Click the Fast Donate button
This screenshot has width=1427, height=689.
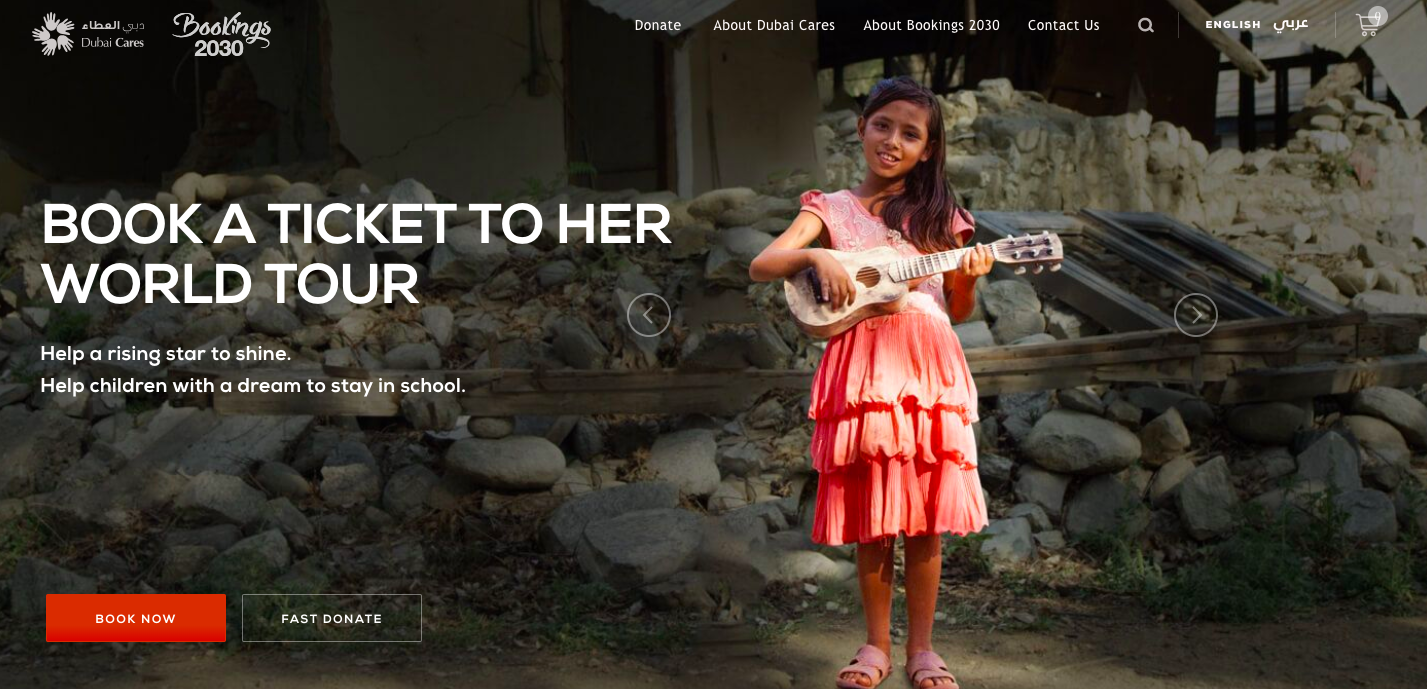click(x=332, y=618)
